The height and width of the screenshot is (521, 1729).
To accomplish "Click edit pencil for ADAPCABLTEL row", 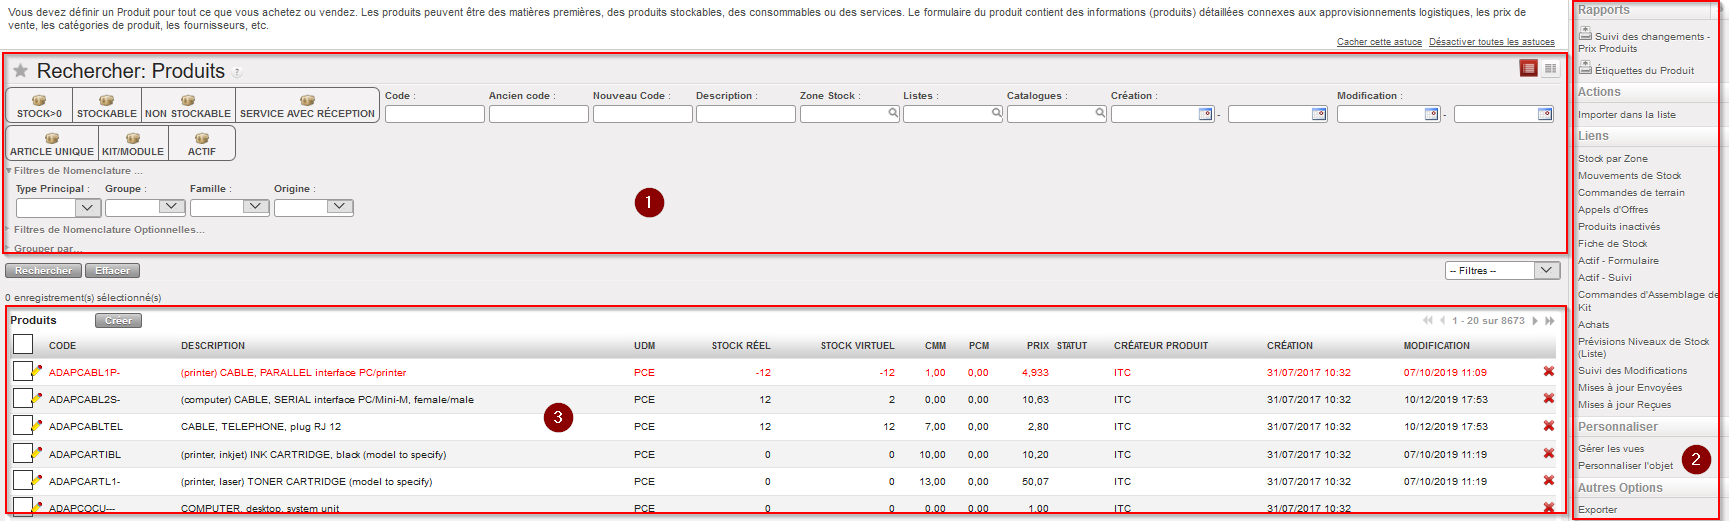I will [x=37, y=425].
